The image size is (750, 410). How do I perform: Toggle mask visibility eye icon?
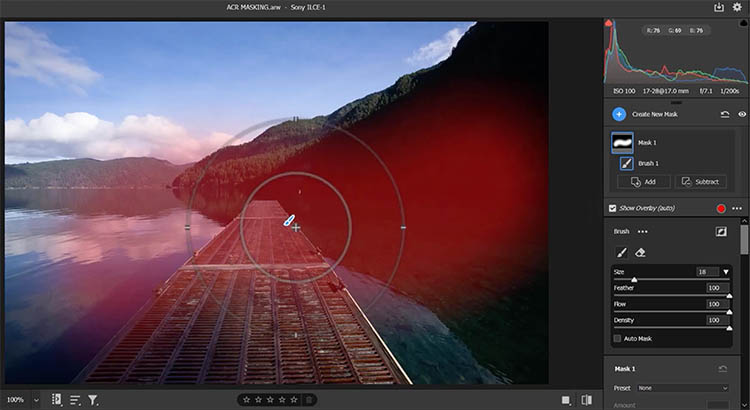click(x=741, y=115)
